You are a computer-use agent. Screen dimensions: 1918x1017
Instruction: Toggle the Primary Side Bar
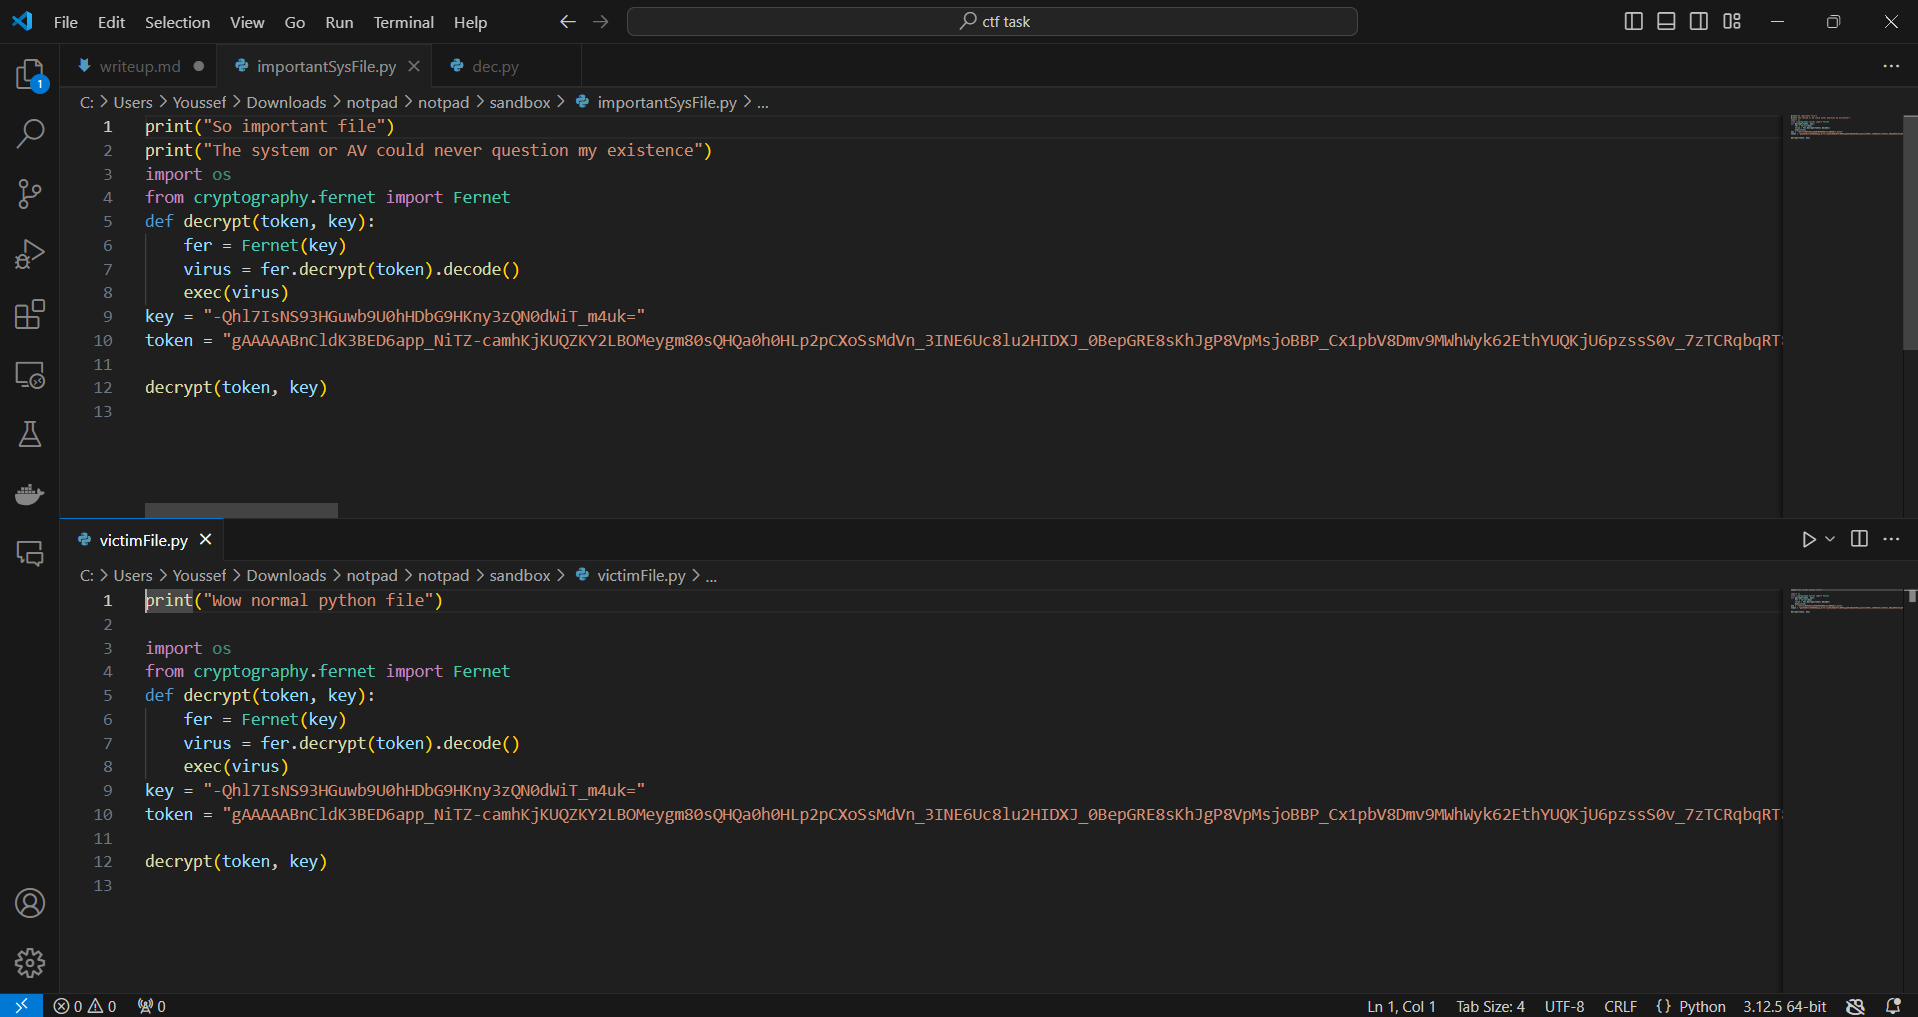tap(1634, 20)
